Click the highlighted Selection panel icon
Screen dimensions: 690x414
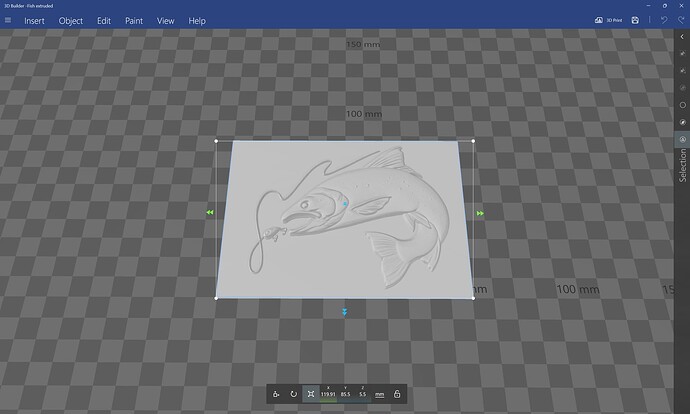683,139
